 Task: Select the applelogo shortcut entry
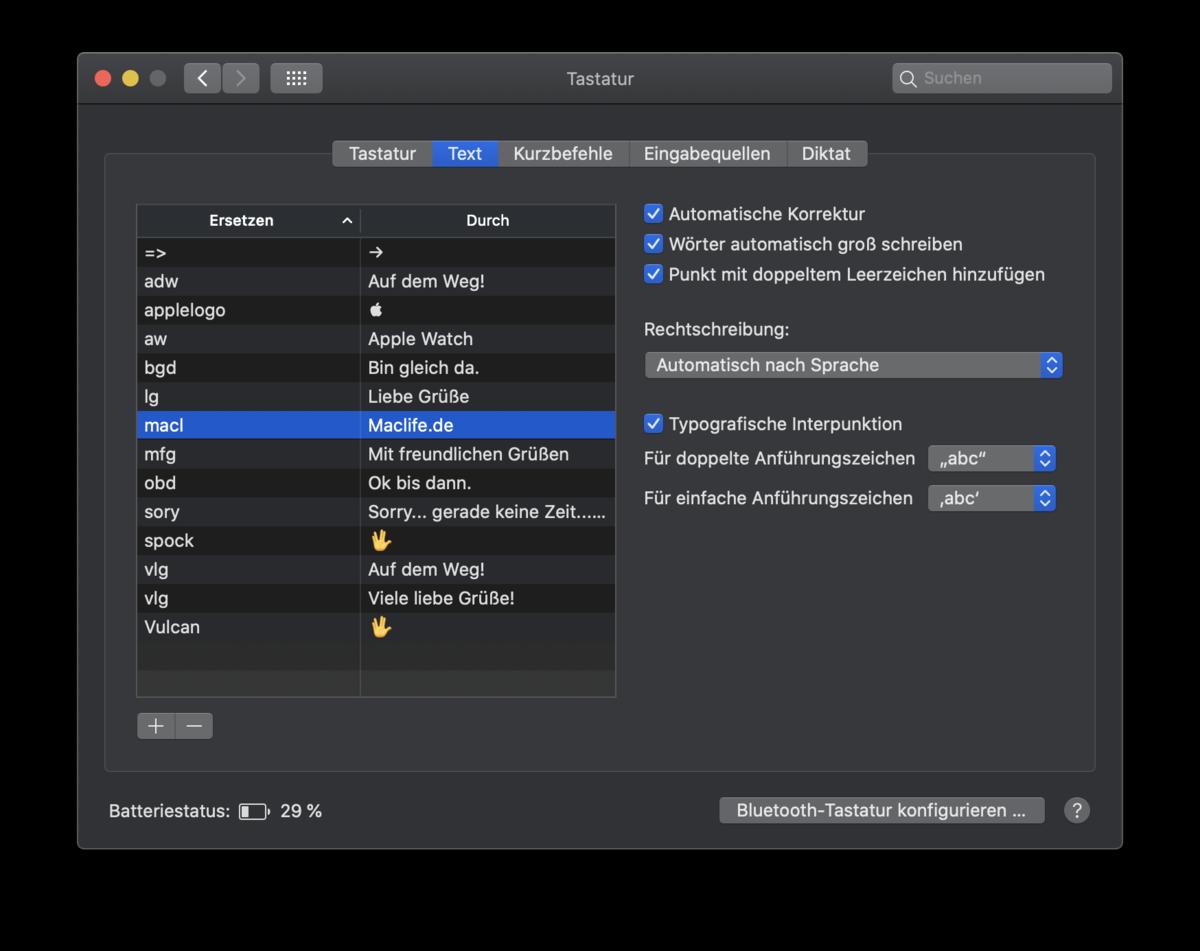[x=376, y=310]
